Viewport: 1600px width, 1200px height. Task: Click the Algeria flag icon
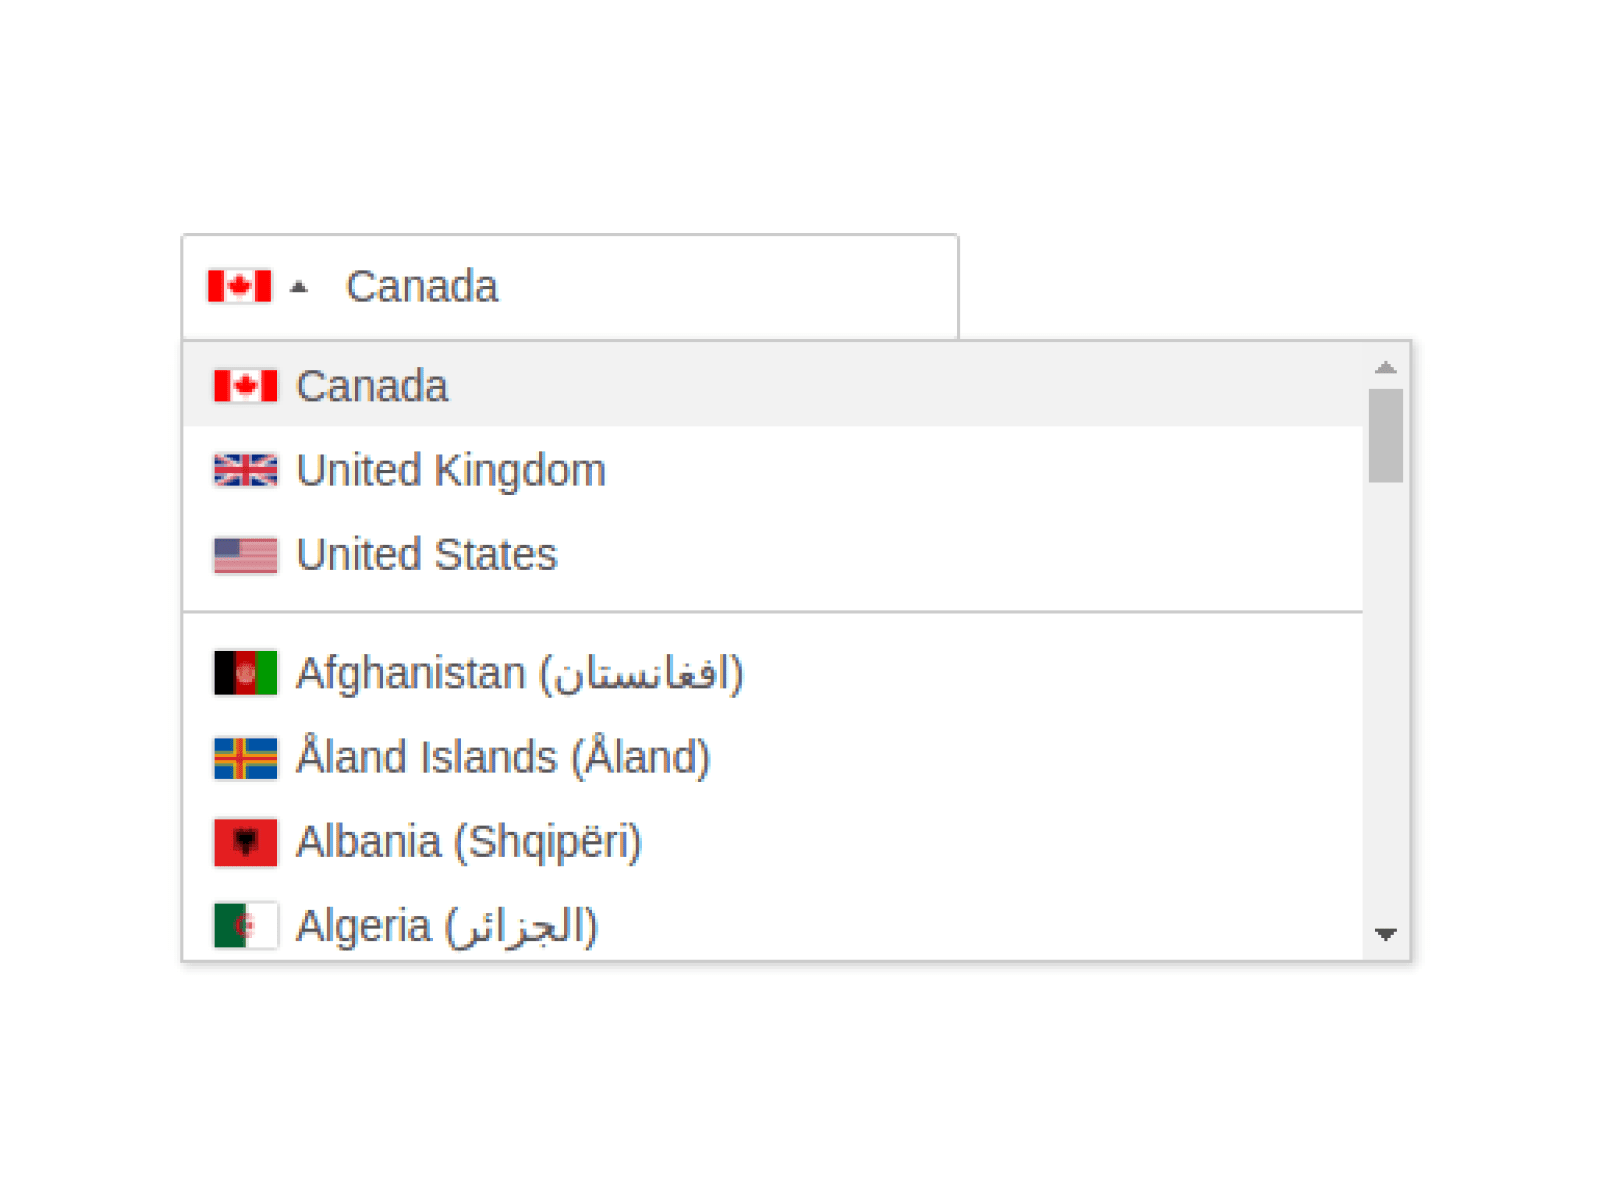[x=245, y=926]
